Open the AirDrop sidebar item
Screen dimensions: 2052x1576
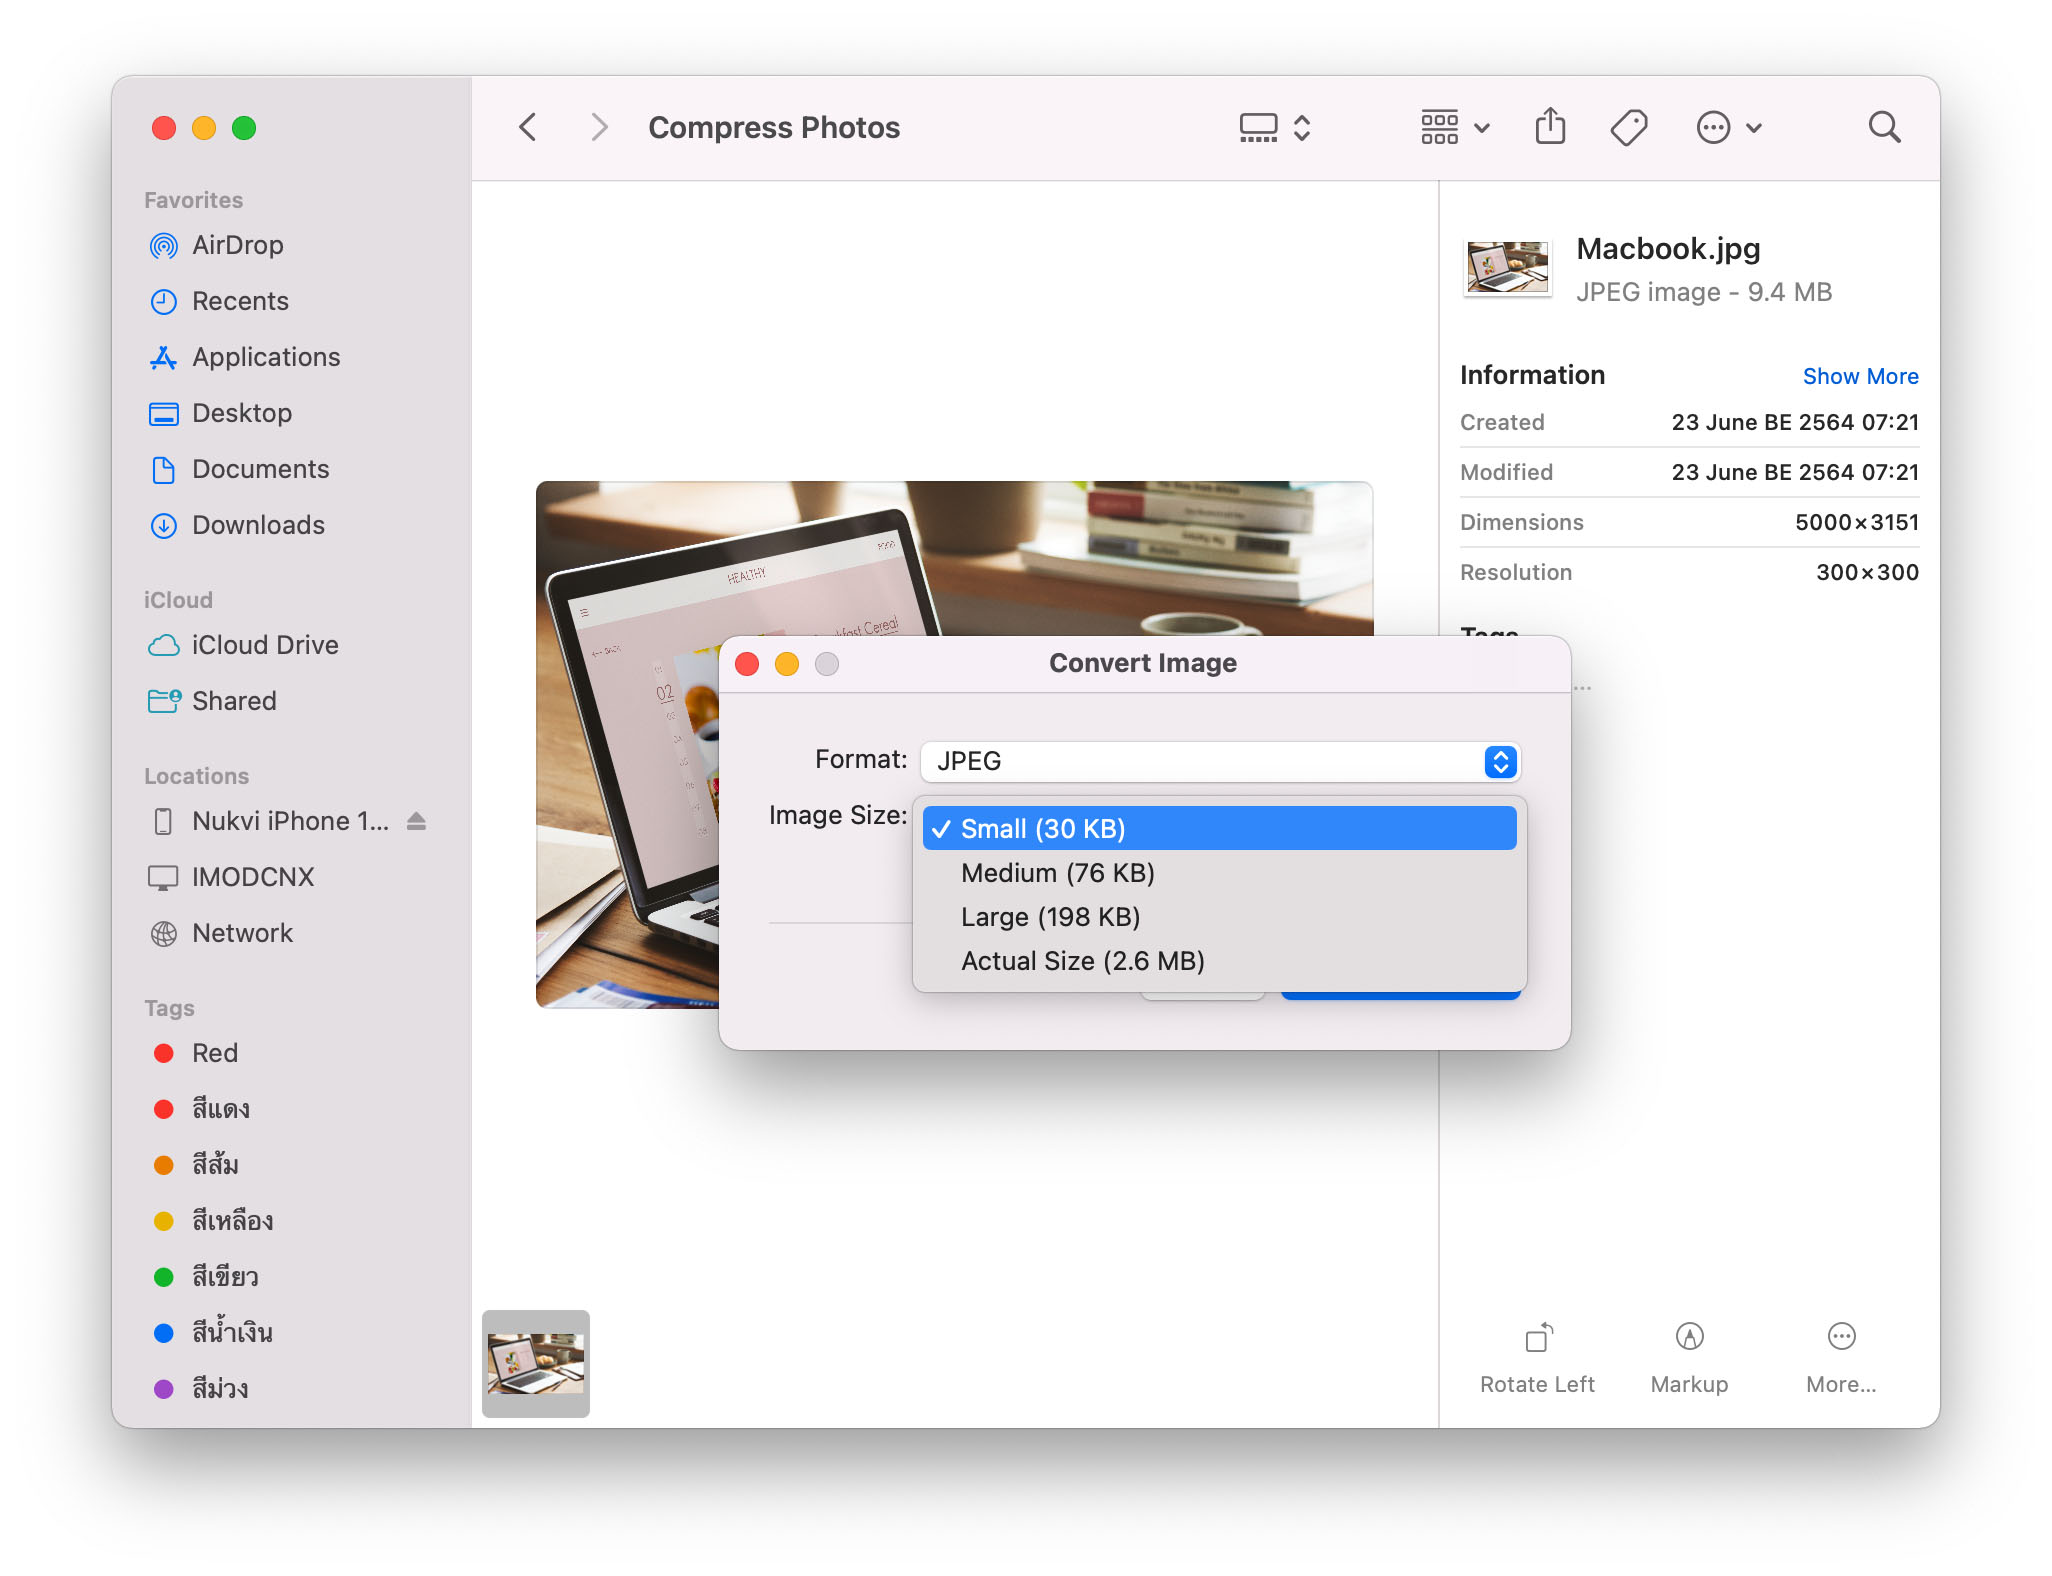pos(237,245)
